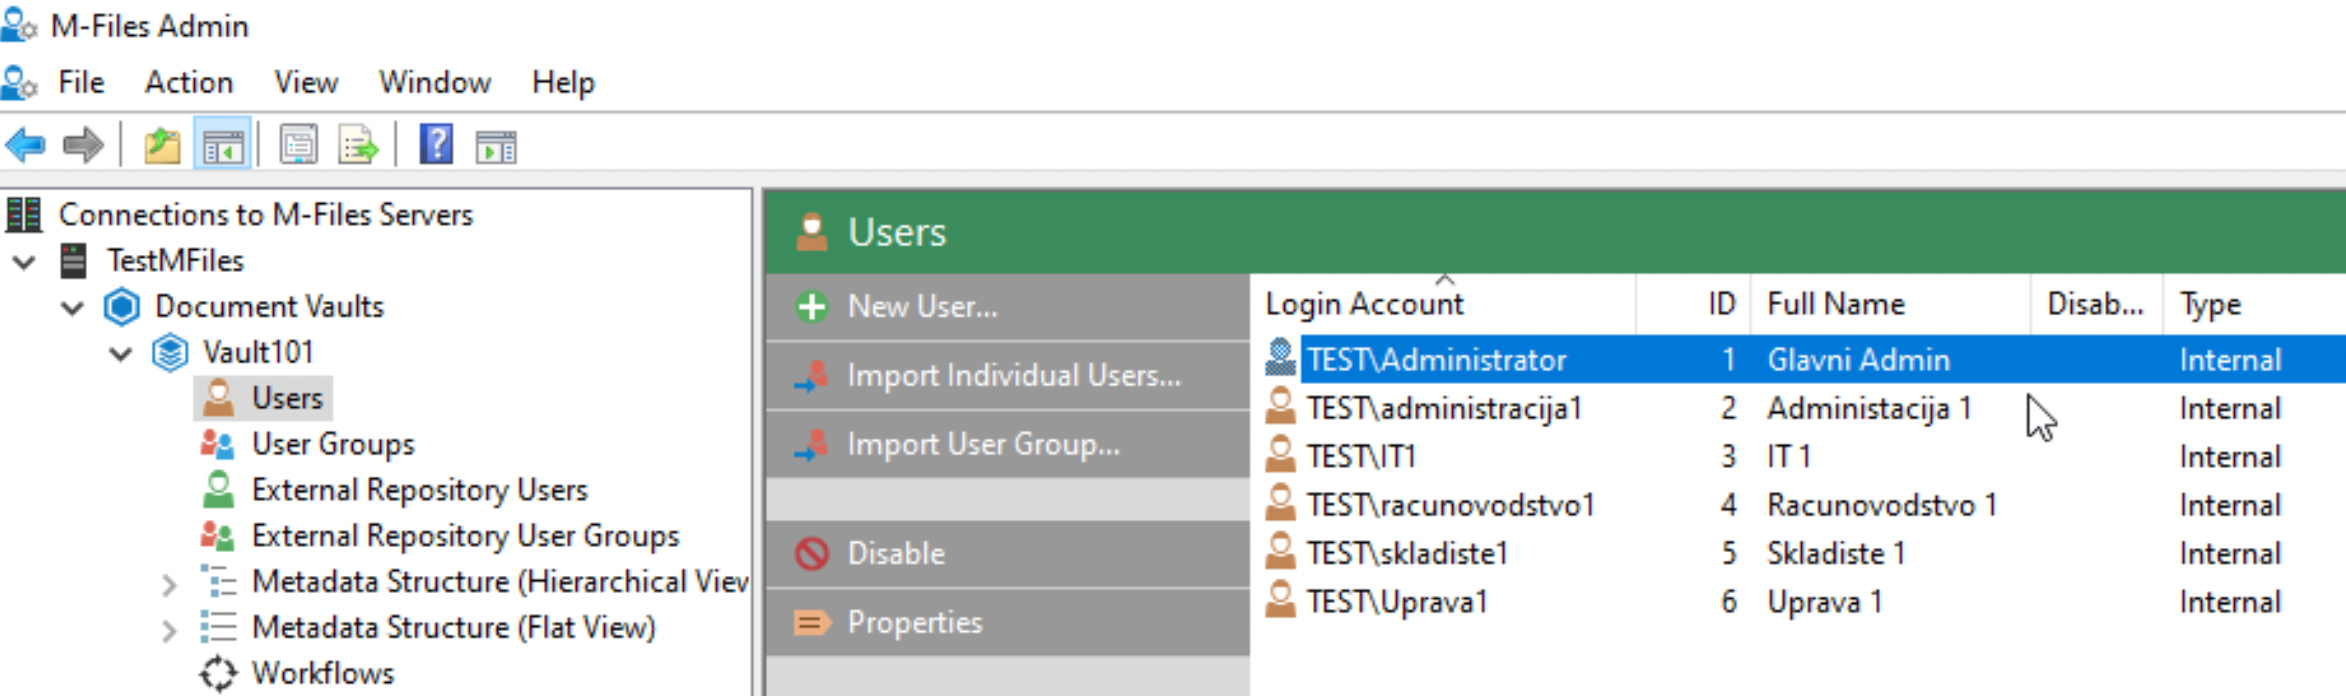
Task: Disable the selected user
Action: (1008, 553)
